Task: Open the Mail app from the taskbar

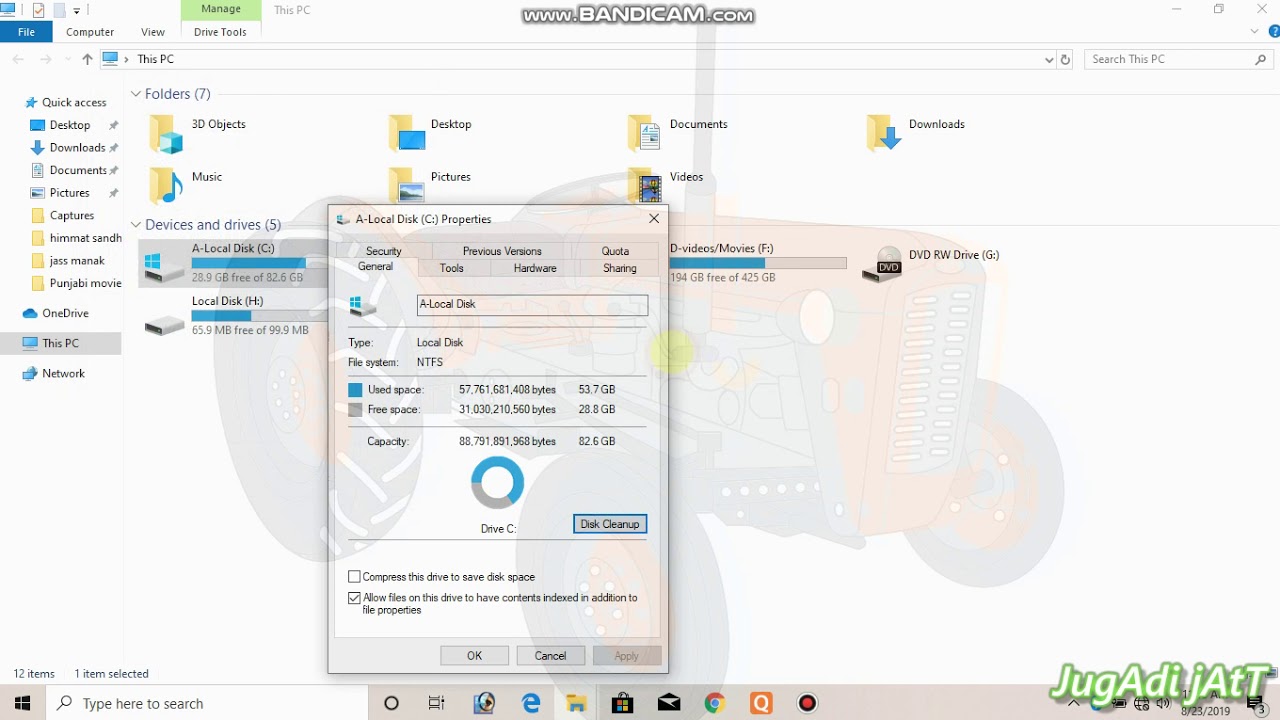Action: (x=668, y=703)
